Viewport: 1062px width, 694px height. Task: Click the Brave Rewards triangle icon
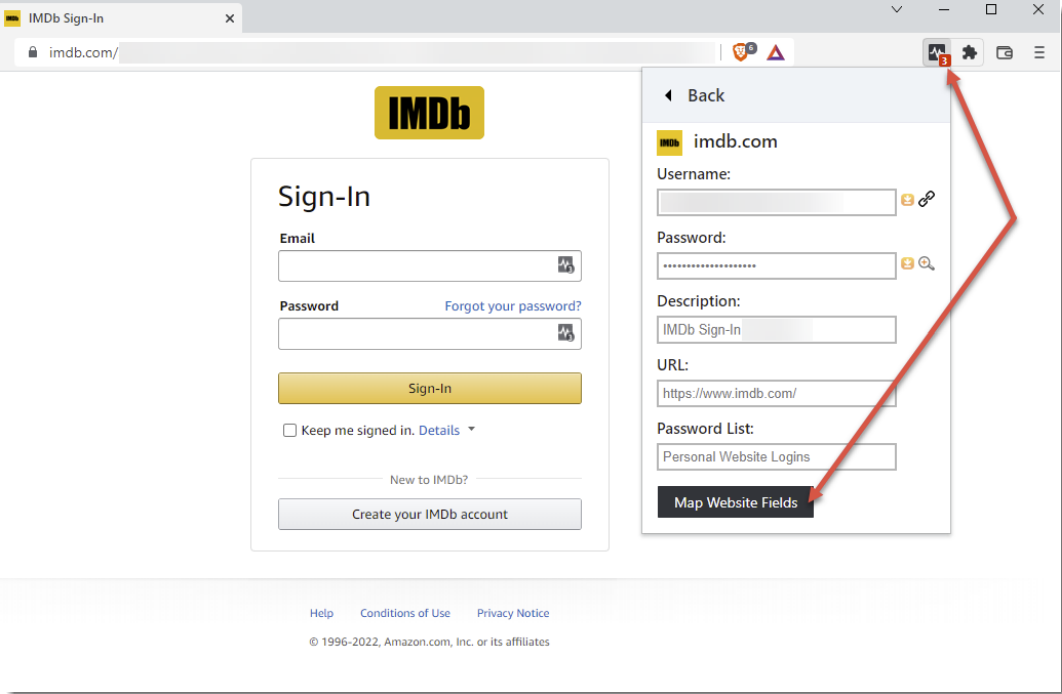click(x=776, y=52)
